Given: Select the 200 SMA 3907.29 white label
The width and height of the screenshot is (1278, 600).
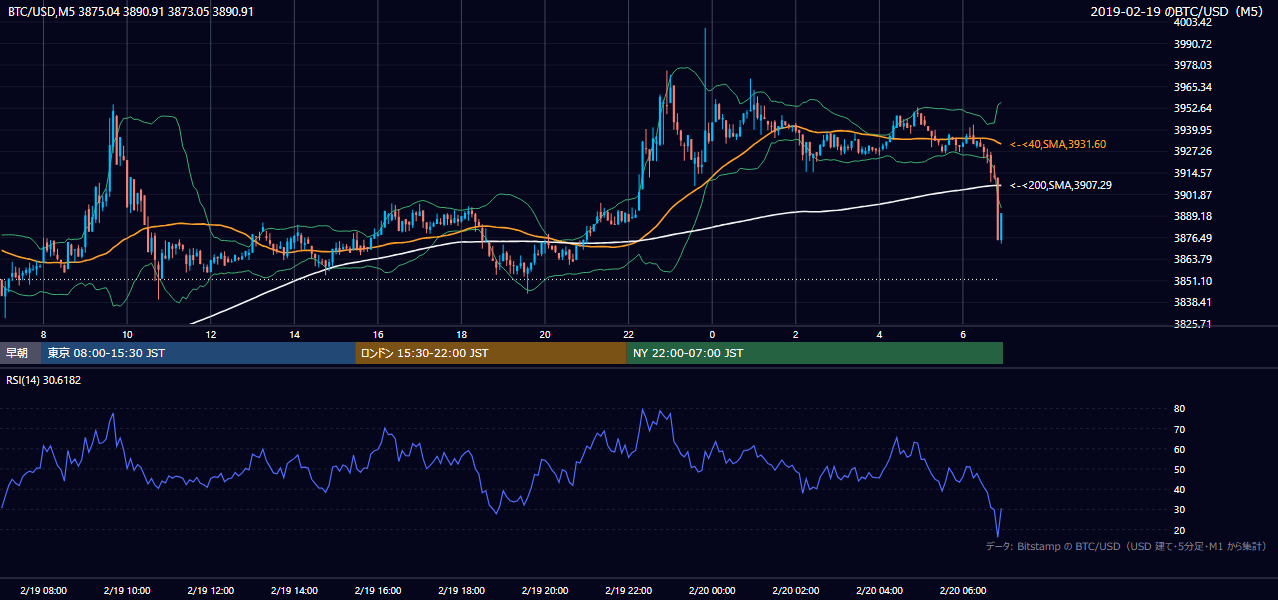Looking at the screenshot, I should tap(1060, 185).
